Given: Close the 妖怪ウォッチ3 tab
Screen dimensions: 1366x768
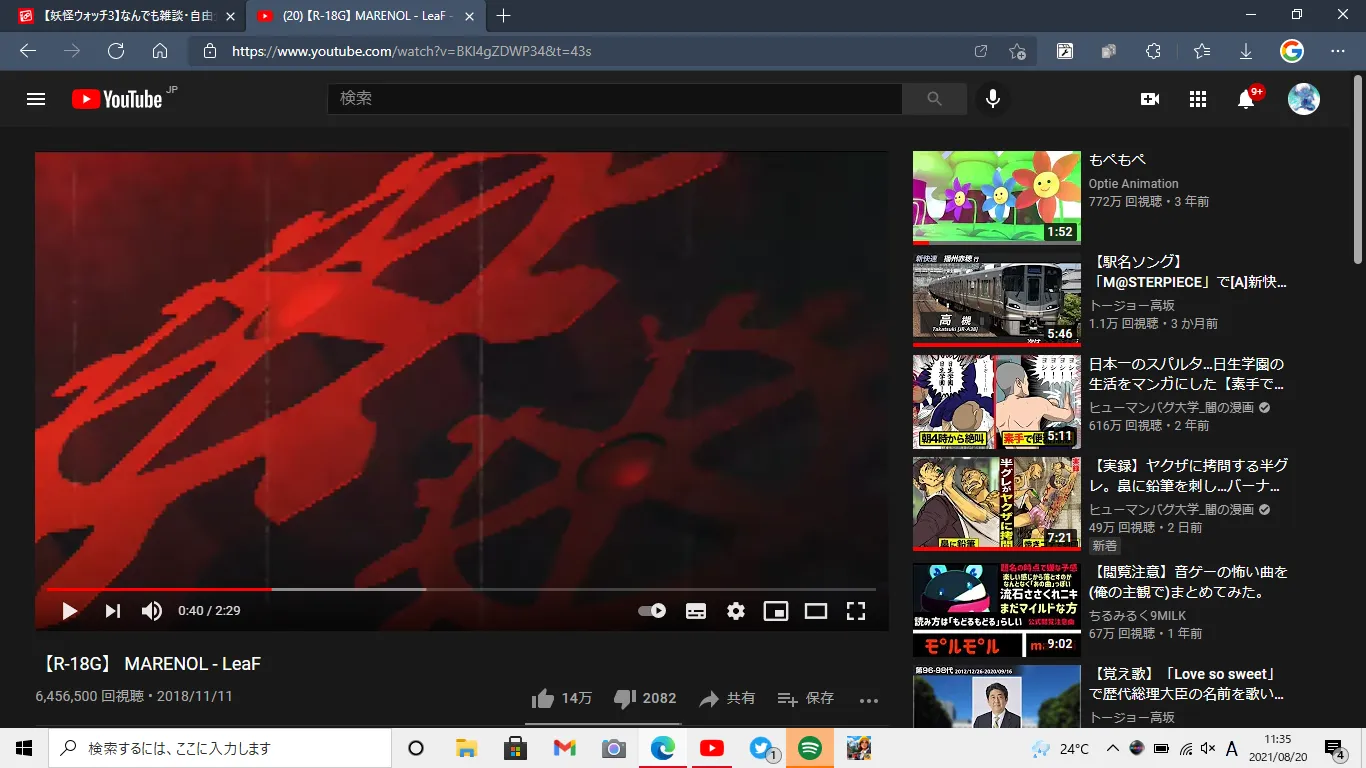Looking at the screenshot, I should point(230,16).
